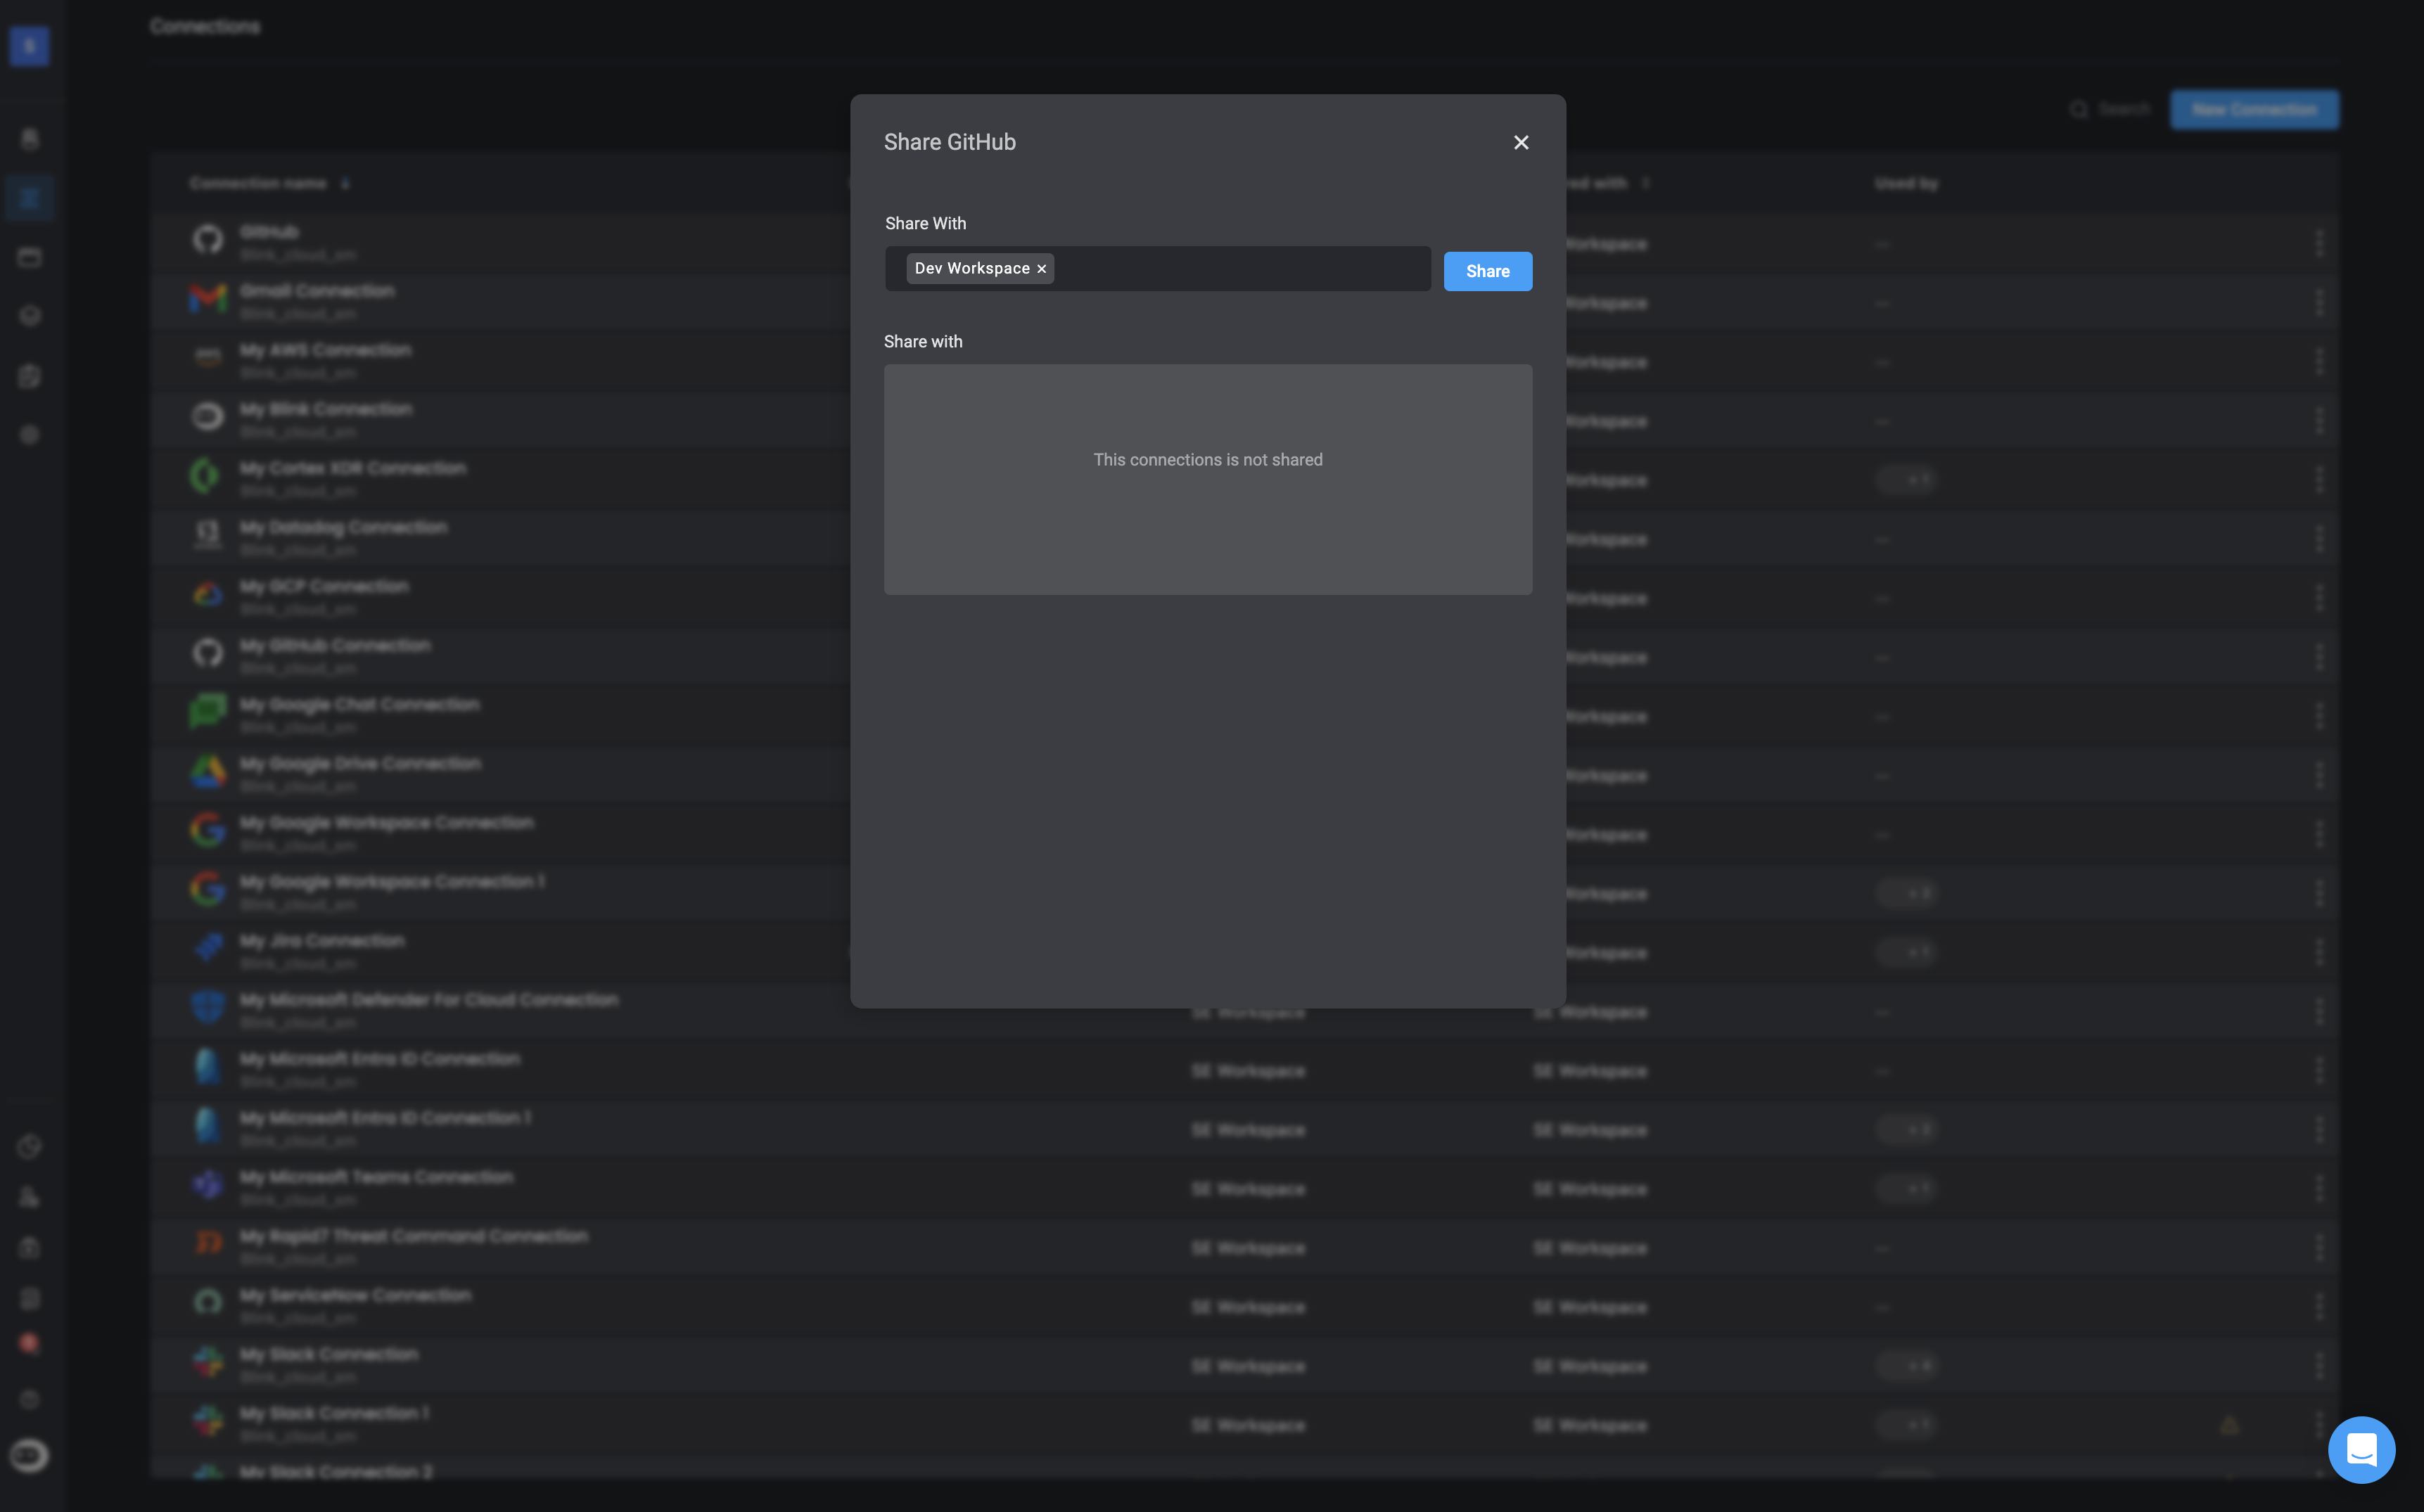The width and height of the screenshot is (2424, 1512).
Task: Focus the Share With input field
Action: 1157,269
